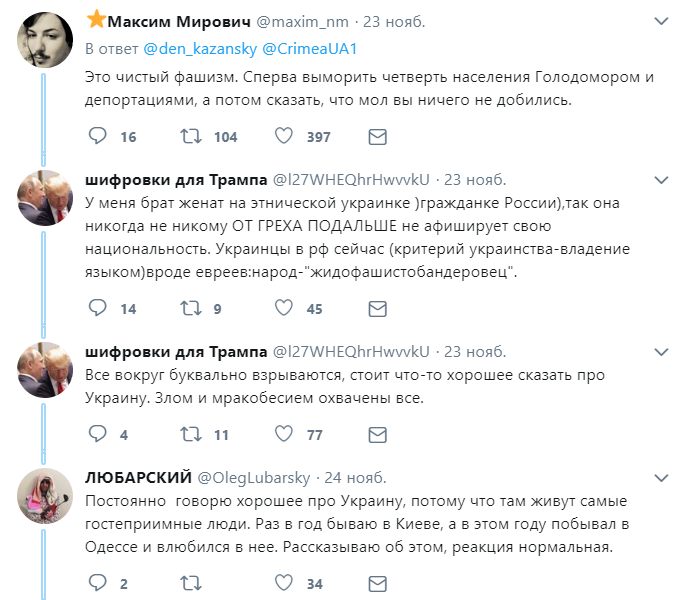Click envelope icon on the 45-likes tweet
Screen dimensions: 687x600
click(377, 309)
